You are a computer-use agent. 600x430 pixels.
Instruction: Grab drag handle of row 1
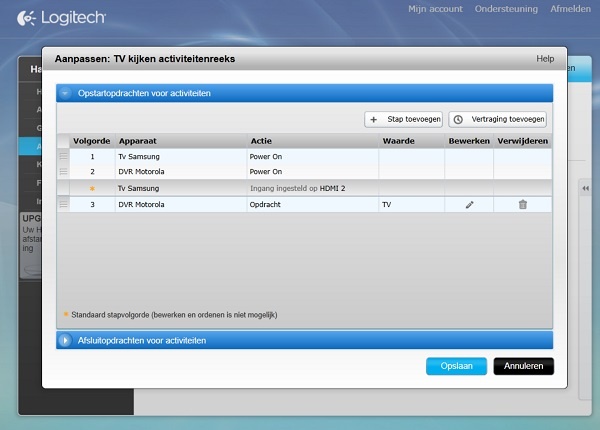(x=64, y=156)
